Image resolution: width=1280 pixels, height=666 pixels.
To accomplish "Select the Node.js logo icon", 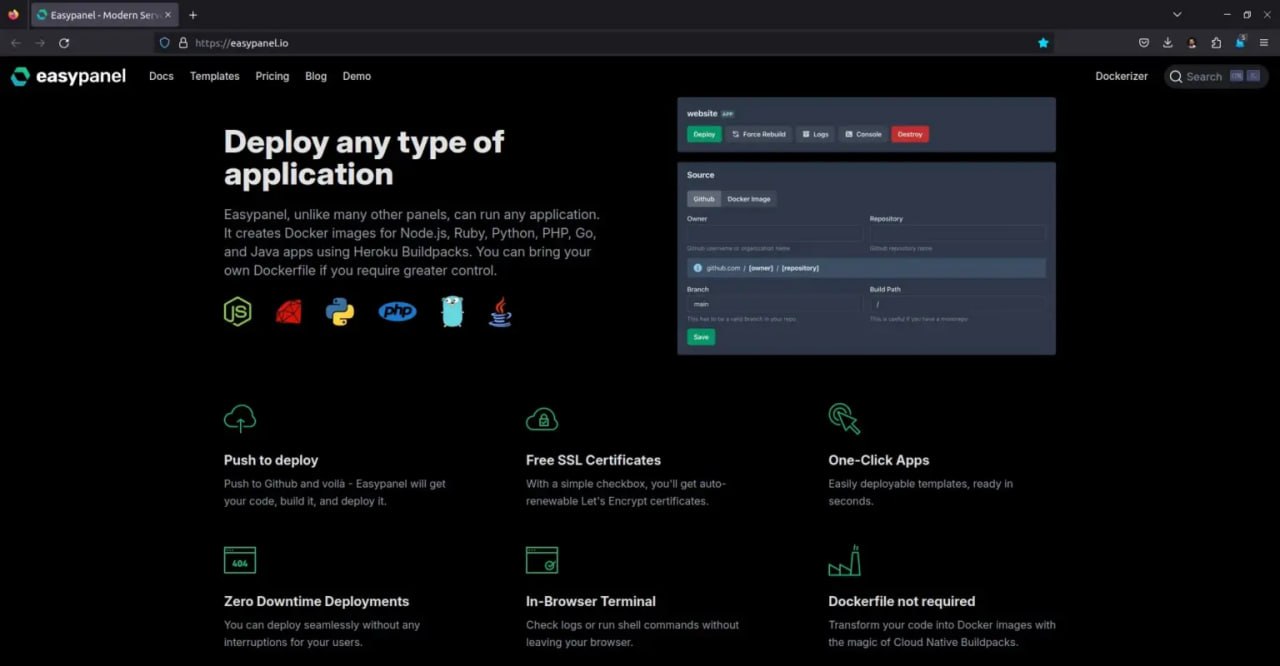I will coord(237,311).
